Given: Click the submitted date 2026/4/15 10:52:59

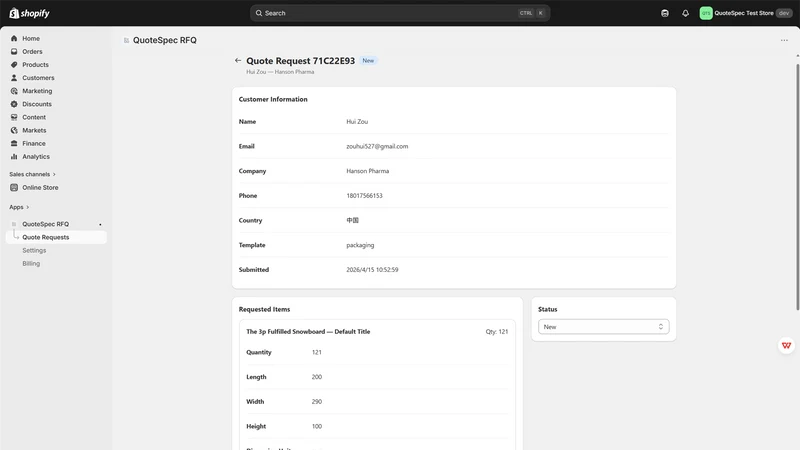Looking at the screenshot, I should [x=372, y=269].
